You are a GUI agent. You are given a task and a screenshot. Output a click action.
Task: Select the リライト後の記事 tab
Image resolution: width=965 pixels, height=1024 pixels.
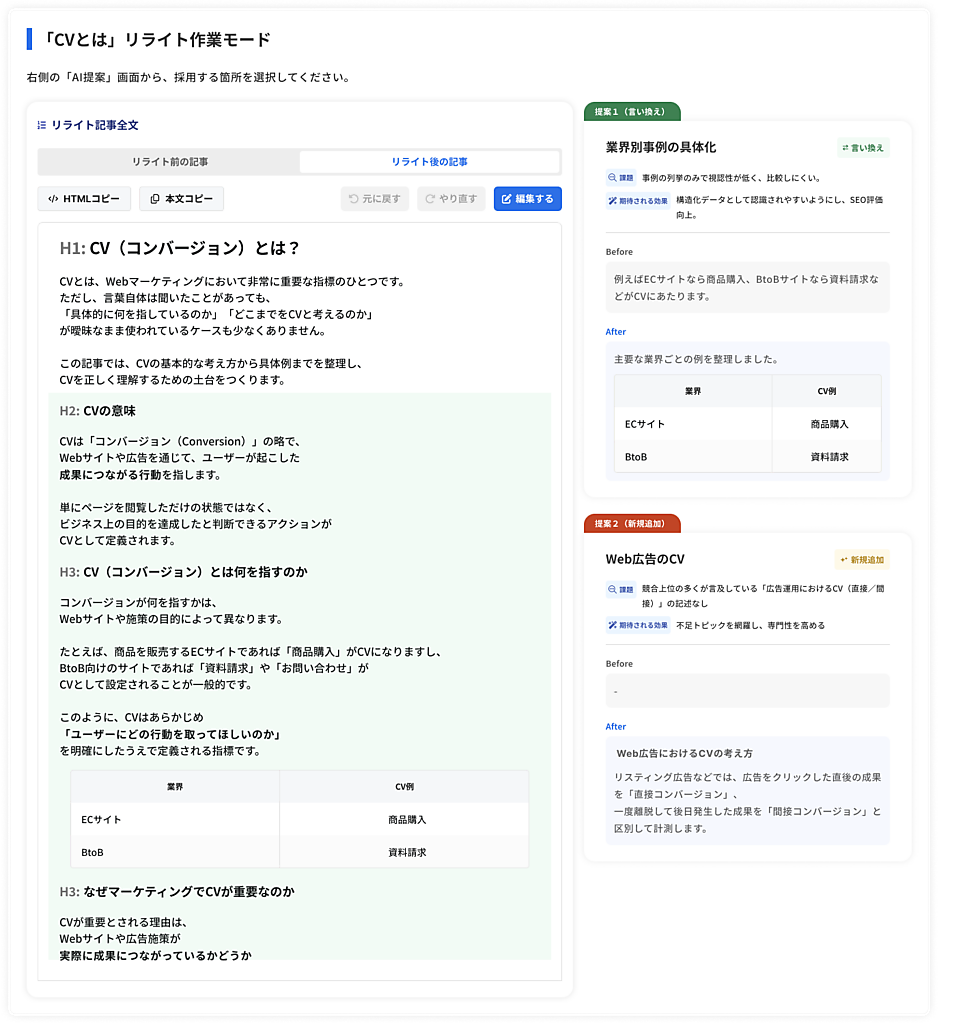[429, 162]
